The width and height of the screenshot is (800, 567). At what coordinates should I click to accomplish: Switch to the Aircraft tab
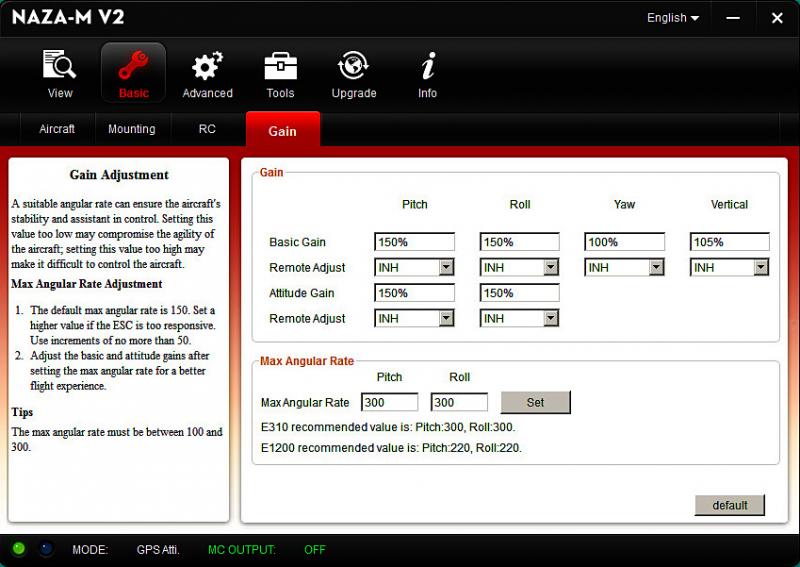(57, 129)
